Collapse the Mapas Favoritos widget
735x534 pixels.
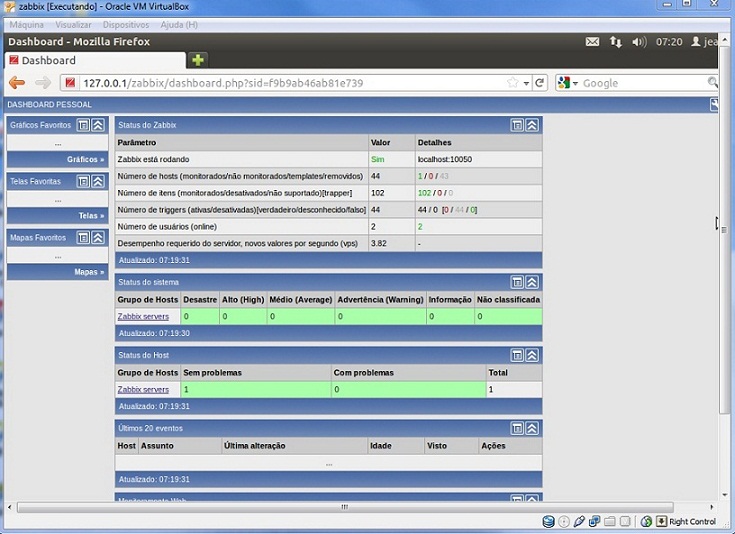coord(98,238)
